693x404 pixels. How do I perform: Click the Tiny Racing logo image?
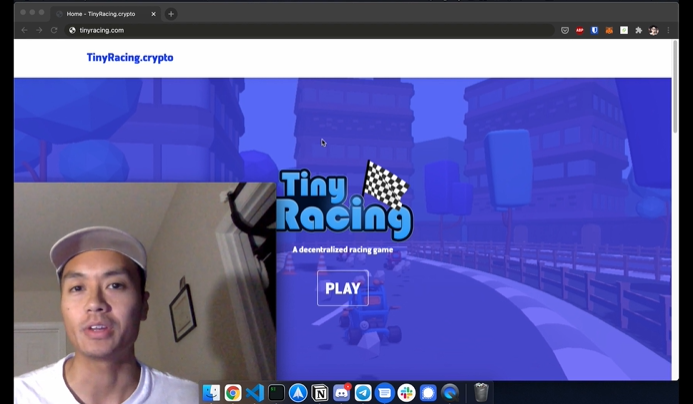point(345,200)
